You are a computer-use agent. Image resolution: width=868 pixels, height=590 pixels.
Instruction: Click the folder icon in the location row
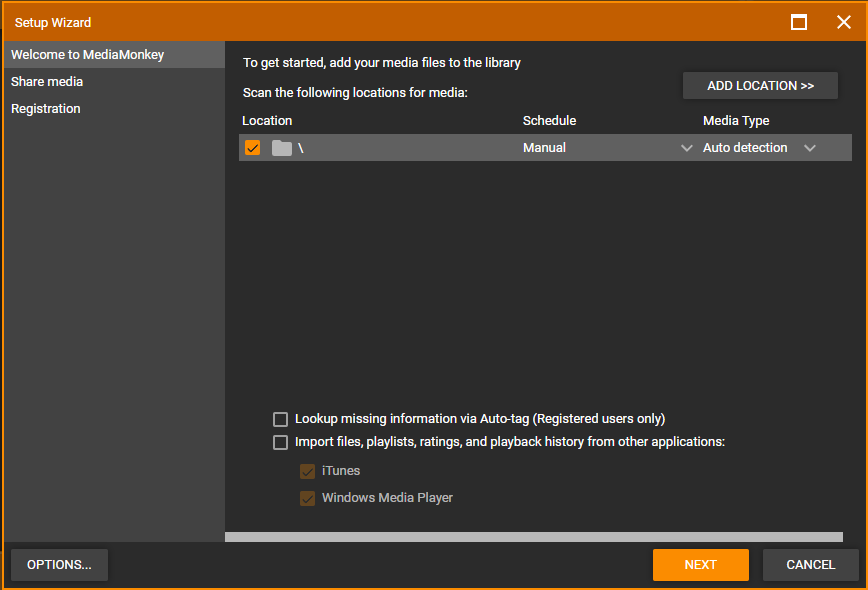click(282, 148)
